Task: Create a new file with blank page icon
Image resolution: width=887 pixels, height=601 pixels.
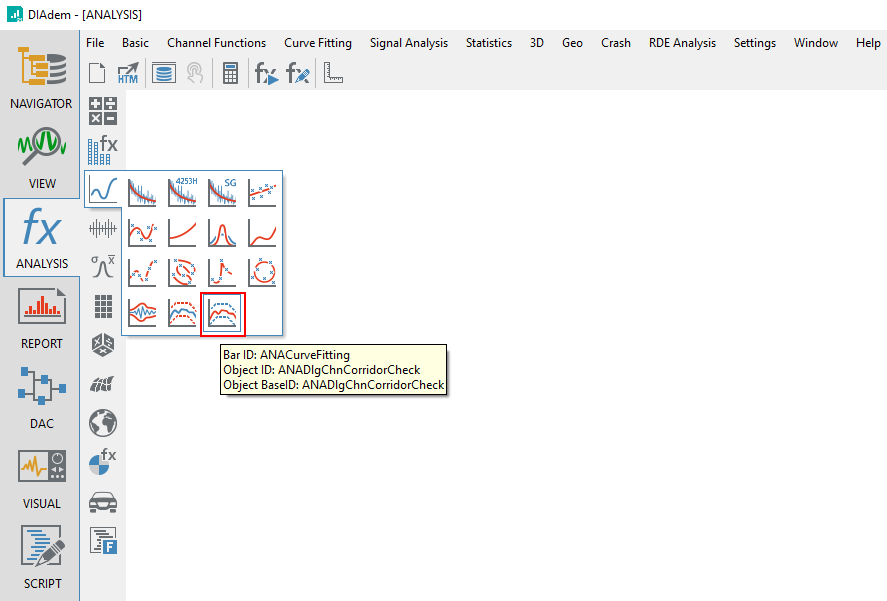Action: pos(97,73)
